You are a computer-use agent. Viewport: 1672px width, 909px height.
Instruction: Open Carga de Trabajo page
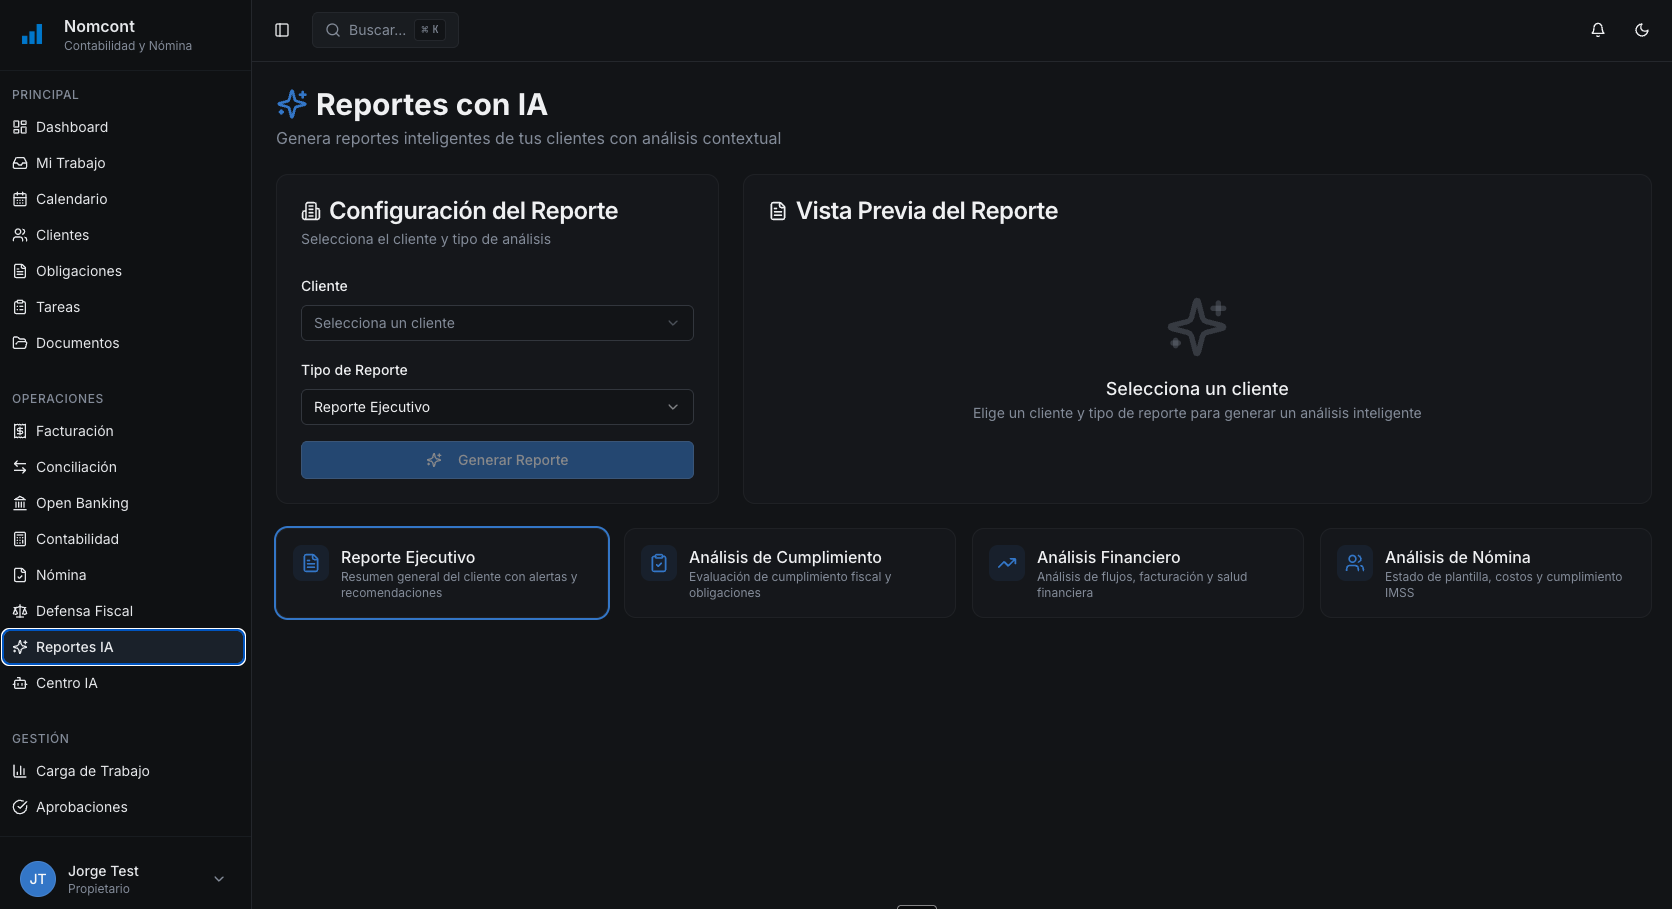point(92,771)
